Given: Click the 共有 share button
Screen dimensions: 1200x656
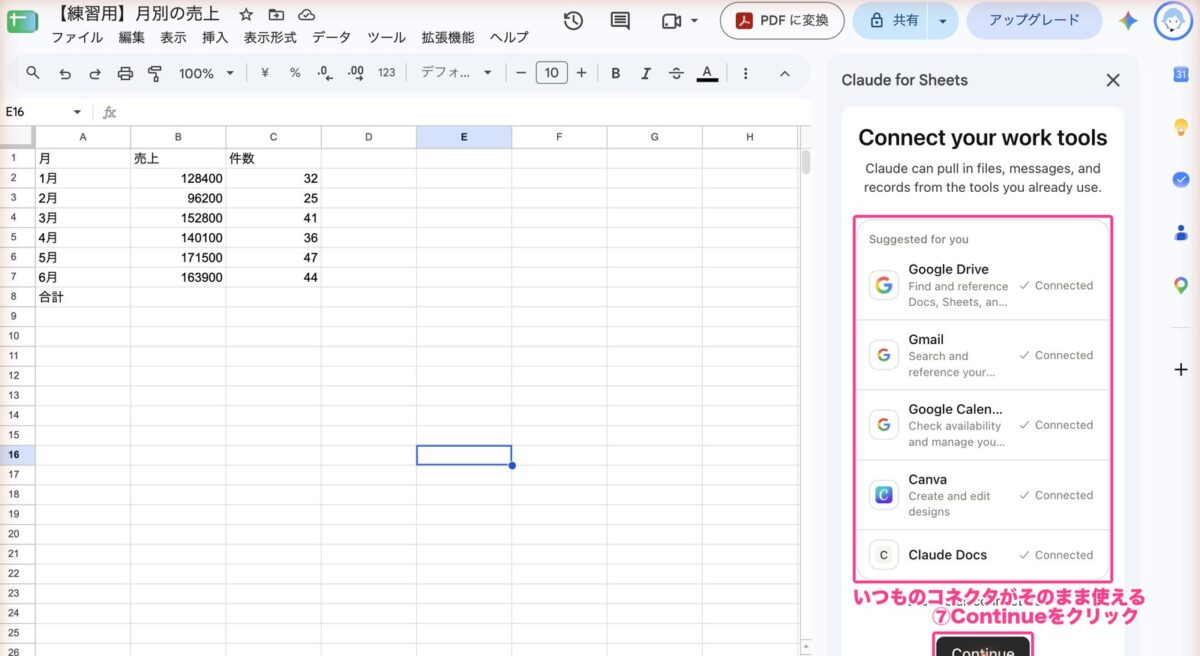Looking at the screenshot, I should [x=892, y=21].
